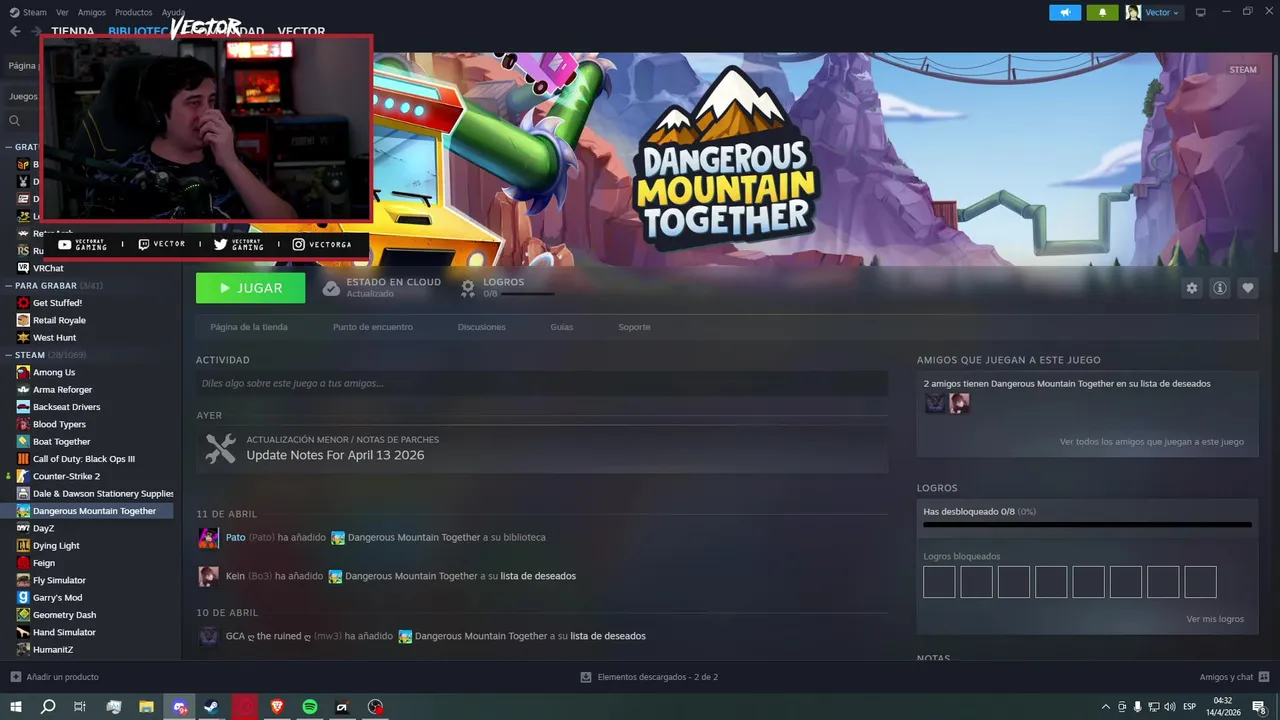
Task: Open the Steam announcements megaphone button
Action: click(x=1065, y=12)
